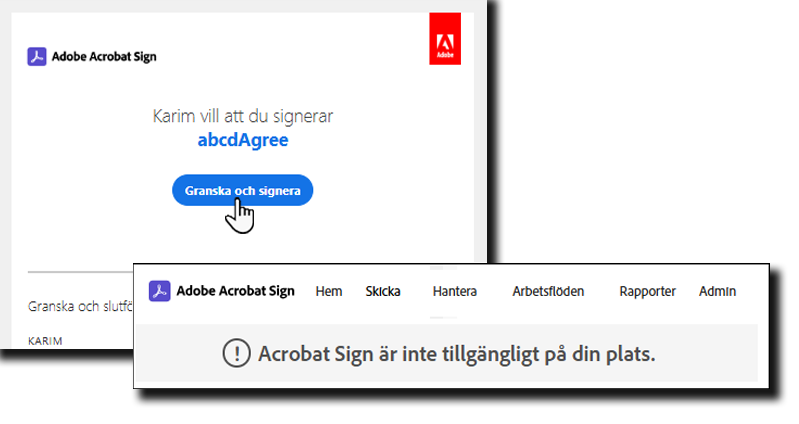Image resolution: width=799 pixels, height=424 pixels.
Task: Open the Admin menu item
Action: point(717,292)
